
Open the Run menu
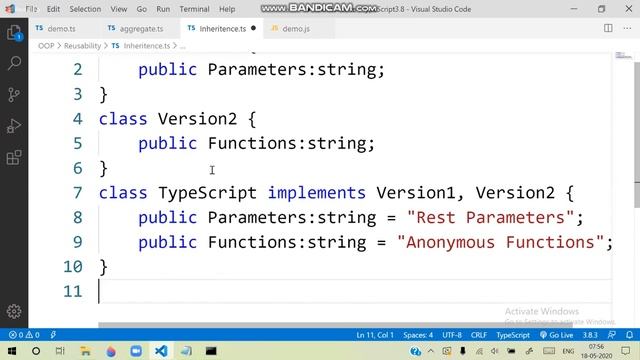(x=163, y=9)
